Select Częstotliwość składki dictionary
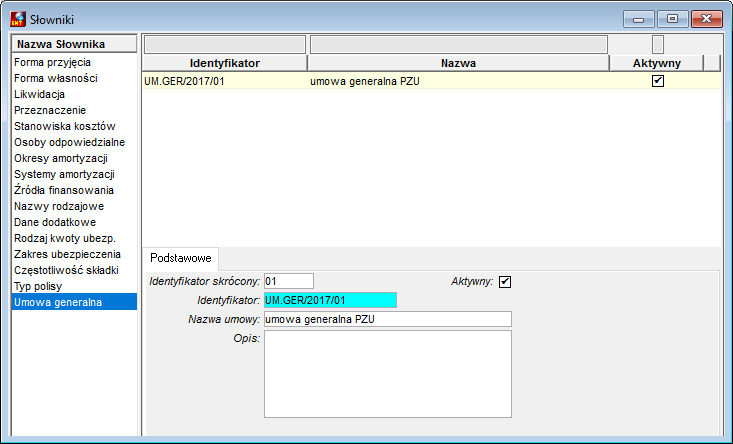The image size is (733, 444). pyautogui.click(x=66, y=270)
